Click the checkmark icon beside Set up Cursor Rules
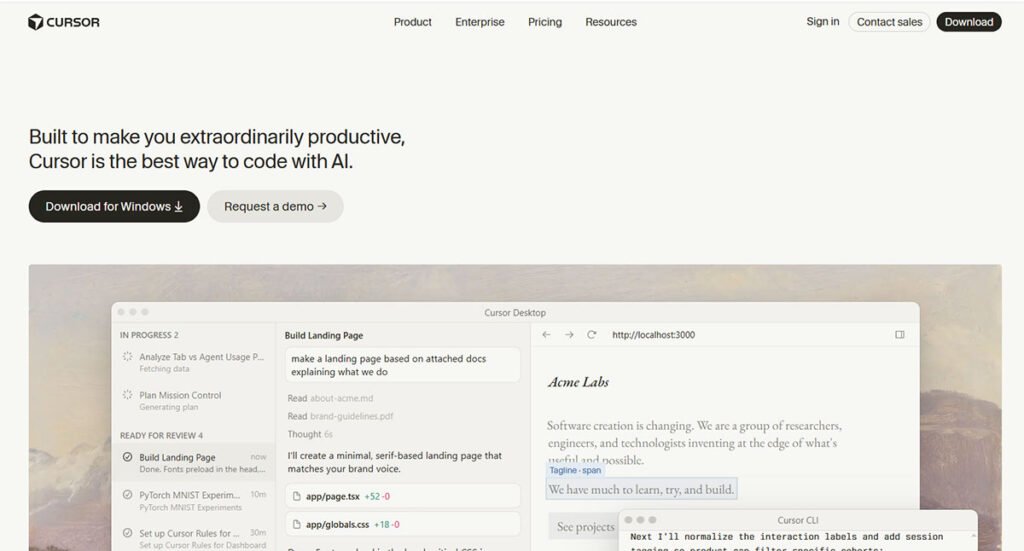The height and width of the screenshot is (551, 1024). pyautogui.click(x=127, y=533)
